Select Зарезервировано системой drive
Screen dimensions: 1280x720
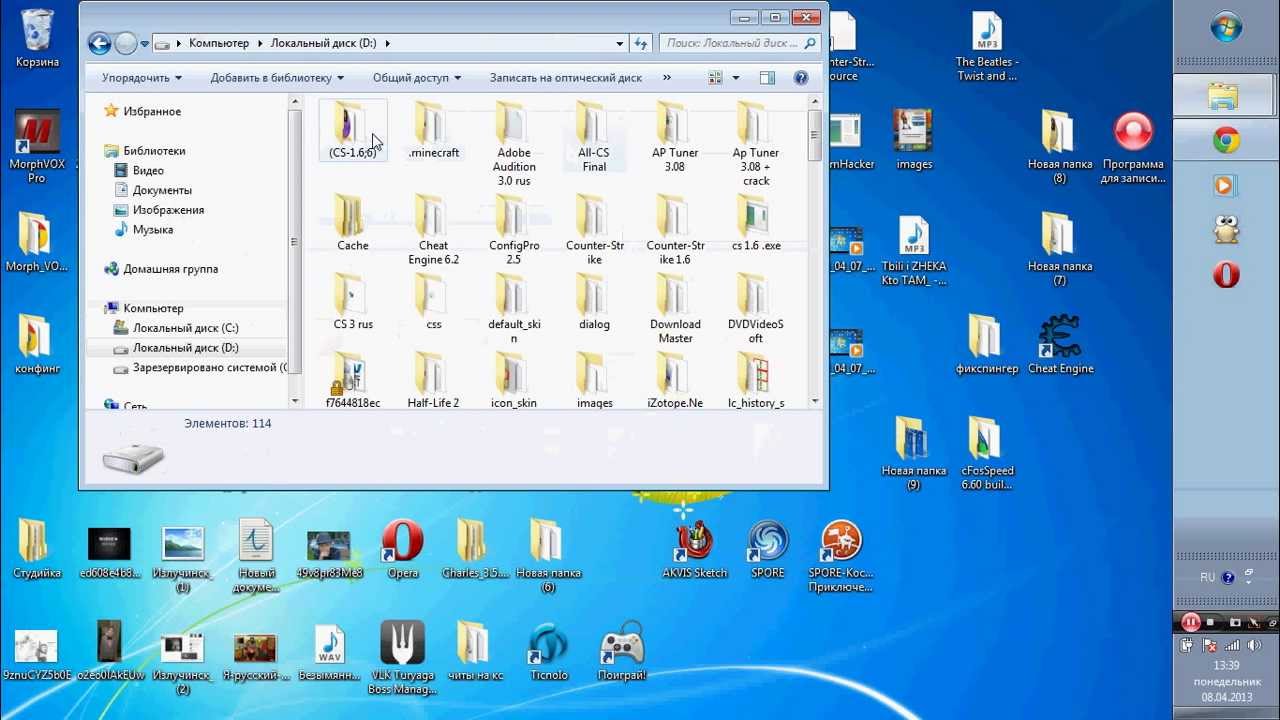click(x=209, y=368)
